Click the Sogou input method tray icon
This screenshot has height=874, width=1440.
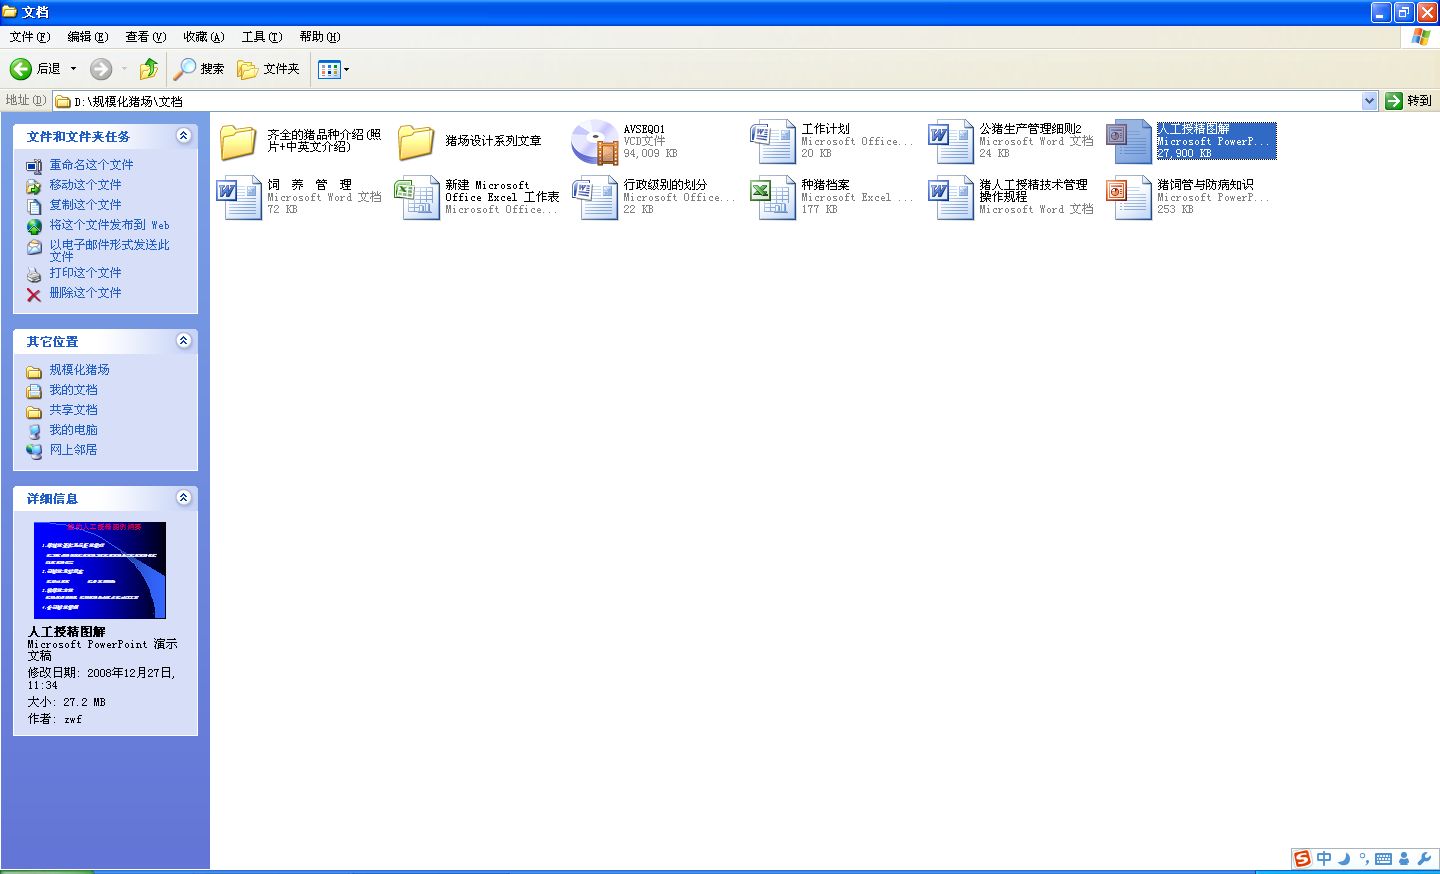click(1301, 859)
